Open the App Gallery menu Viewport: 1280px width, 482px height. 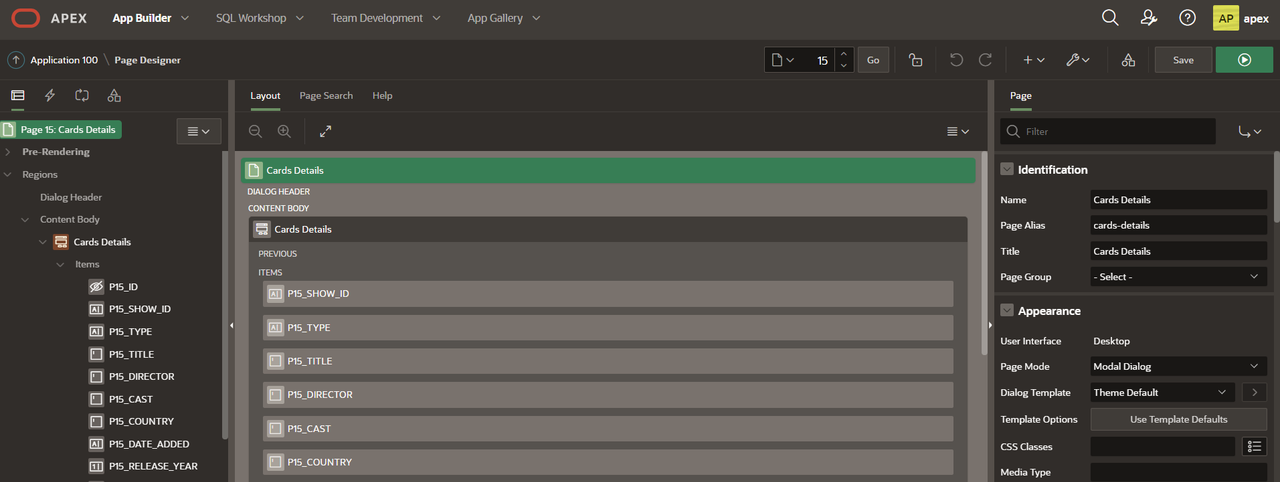[x=504, y=18]
